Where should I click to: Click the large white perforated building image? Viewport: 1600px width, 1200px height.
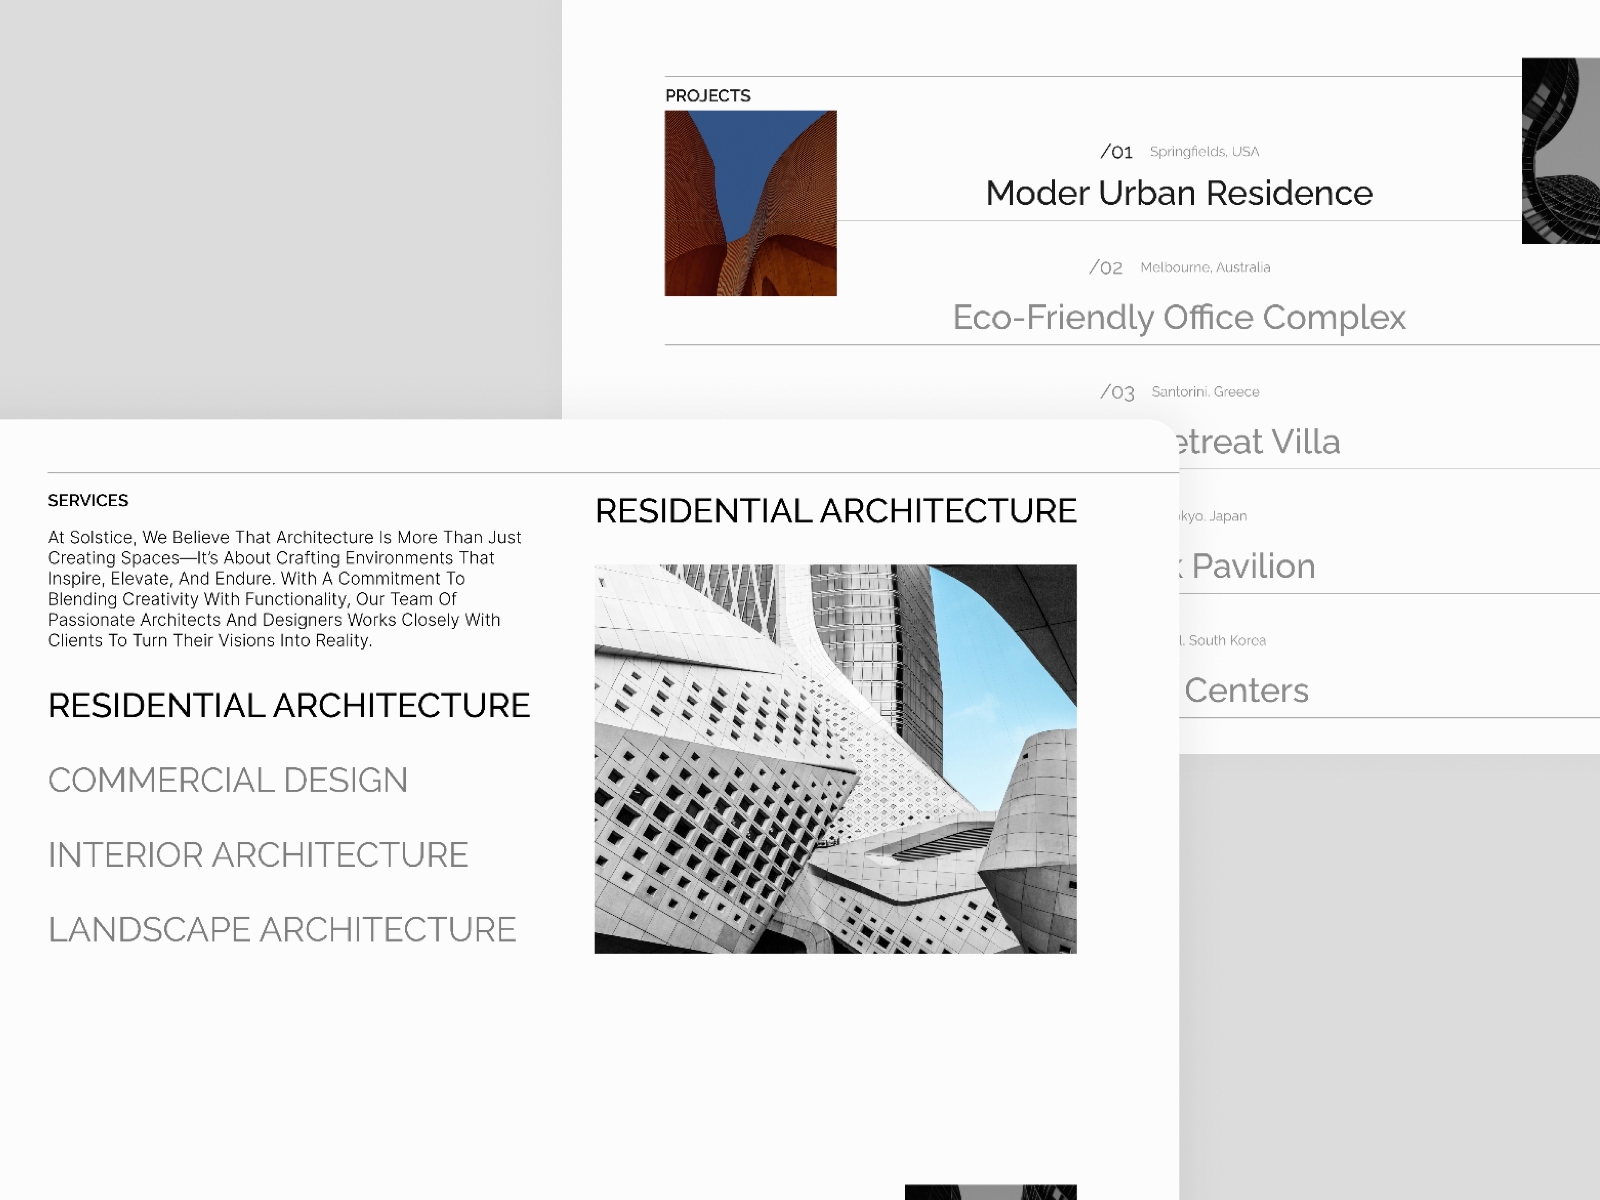click(835, 758)
